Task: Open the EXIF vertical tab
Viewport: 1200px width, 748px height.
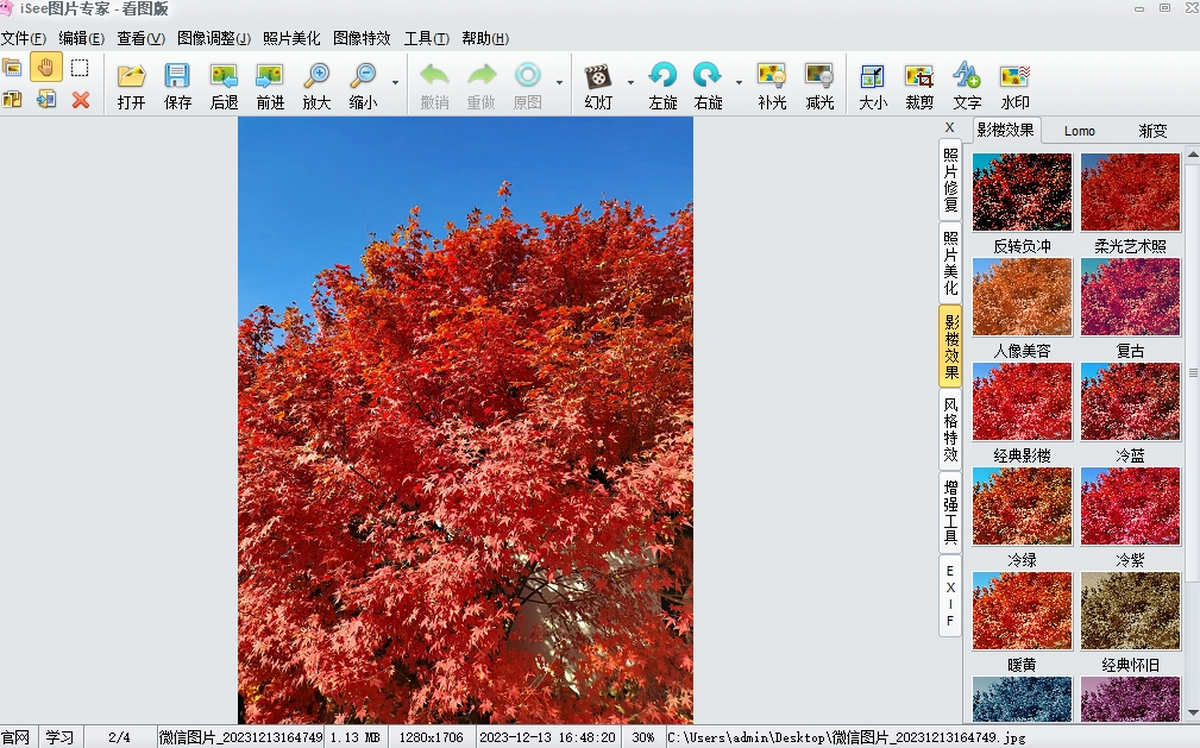Action: point(950,596)
